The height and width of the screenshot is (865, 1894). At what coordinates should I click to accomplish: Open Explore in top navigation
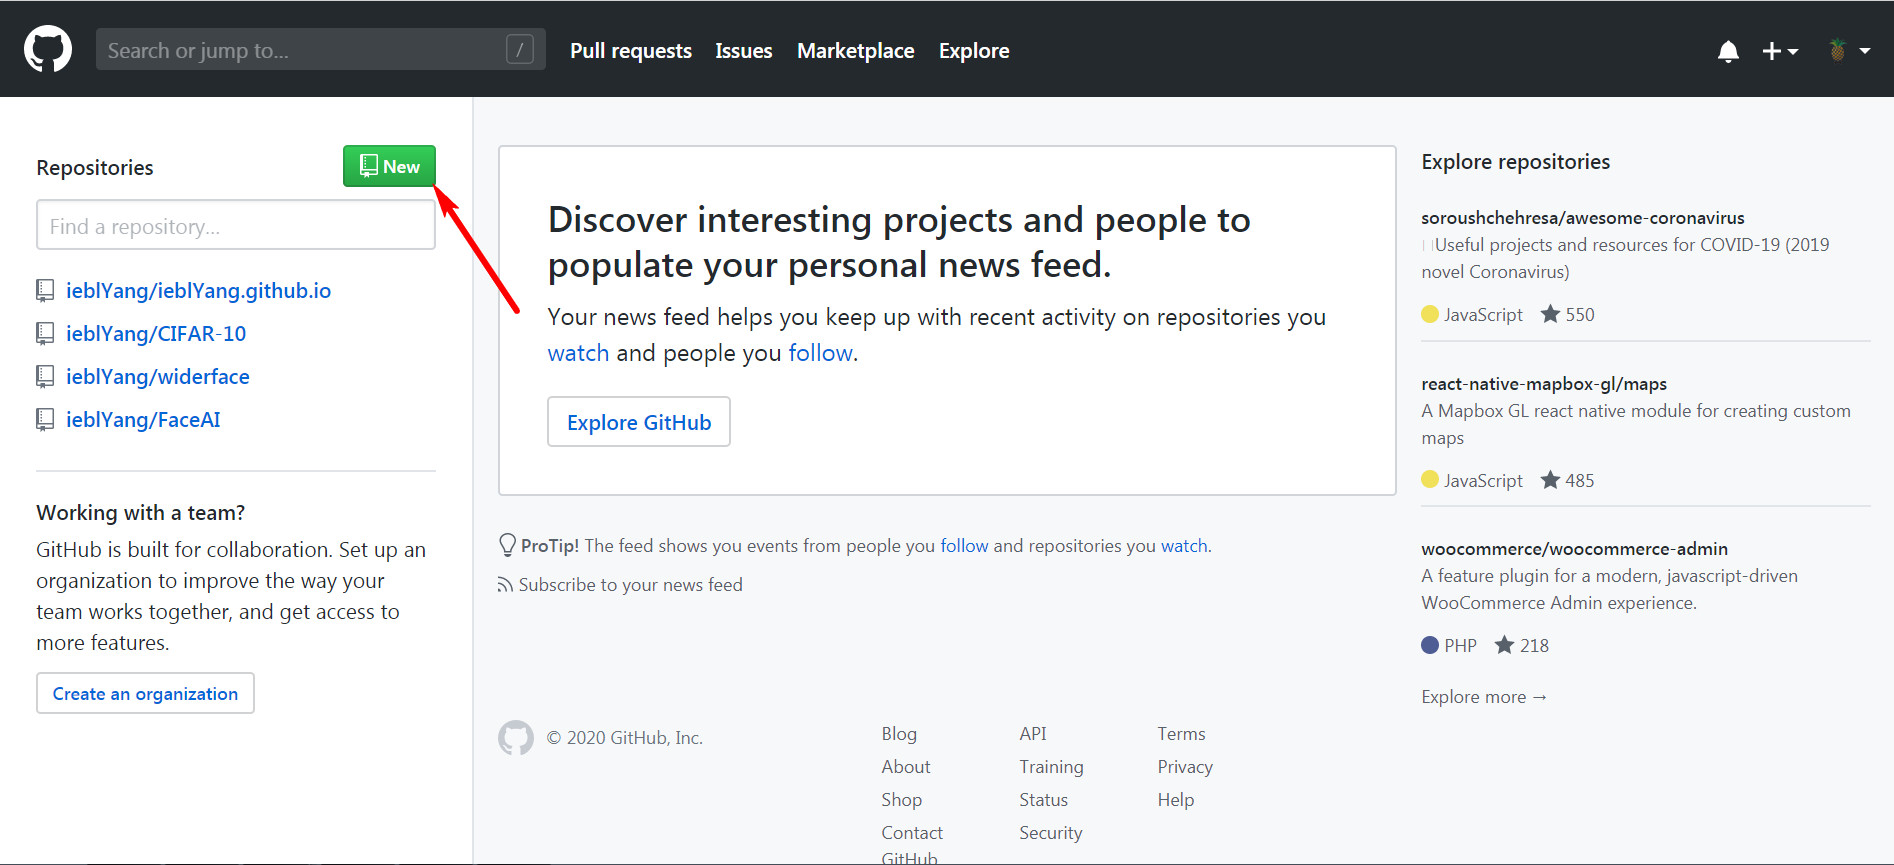[x=974, y=51]
